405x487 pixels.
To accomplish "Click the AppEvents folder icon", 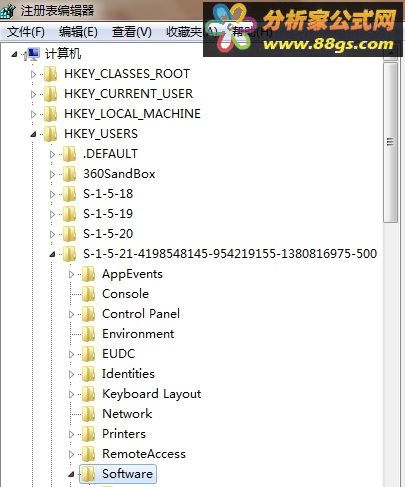I will click(x=89, y=274).
